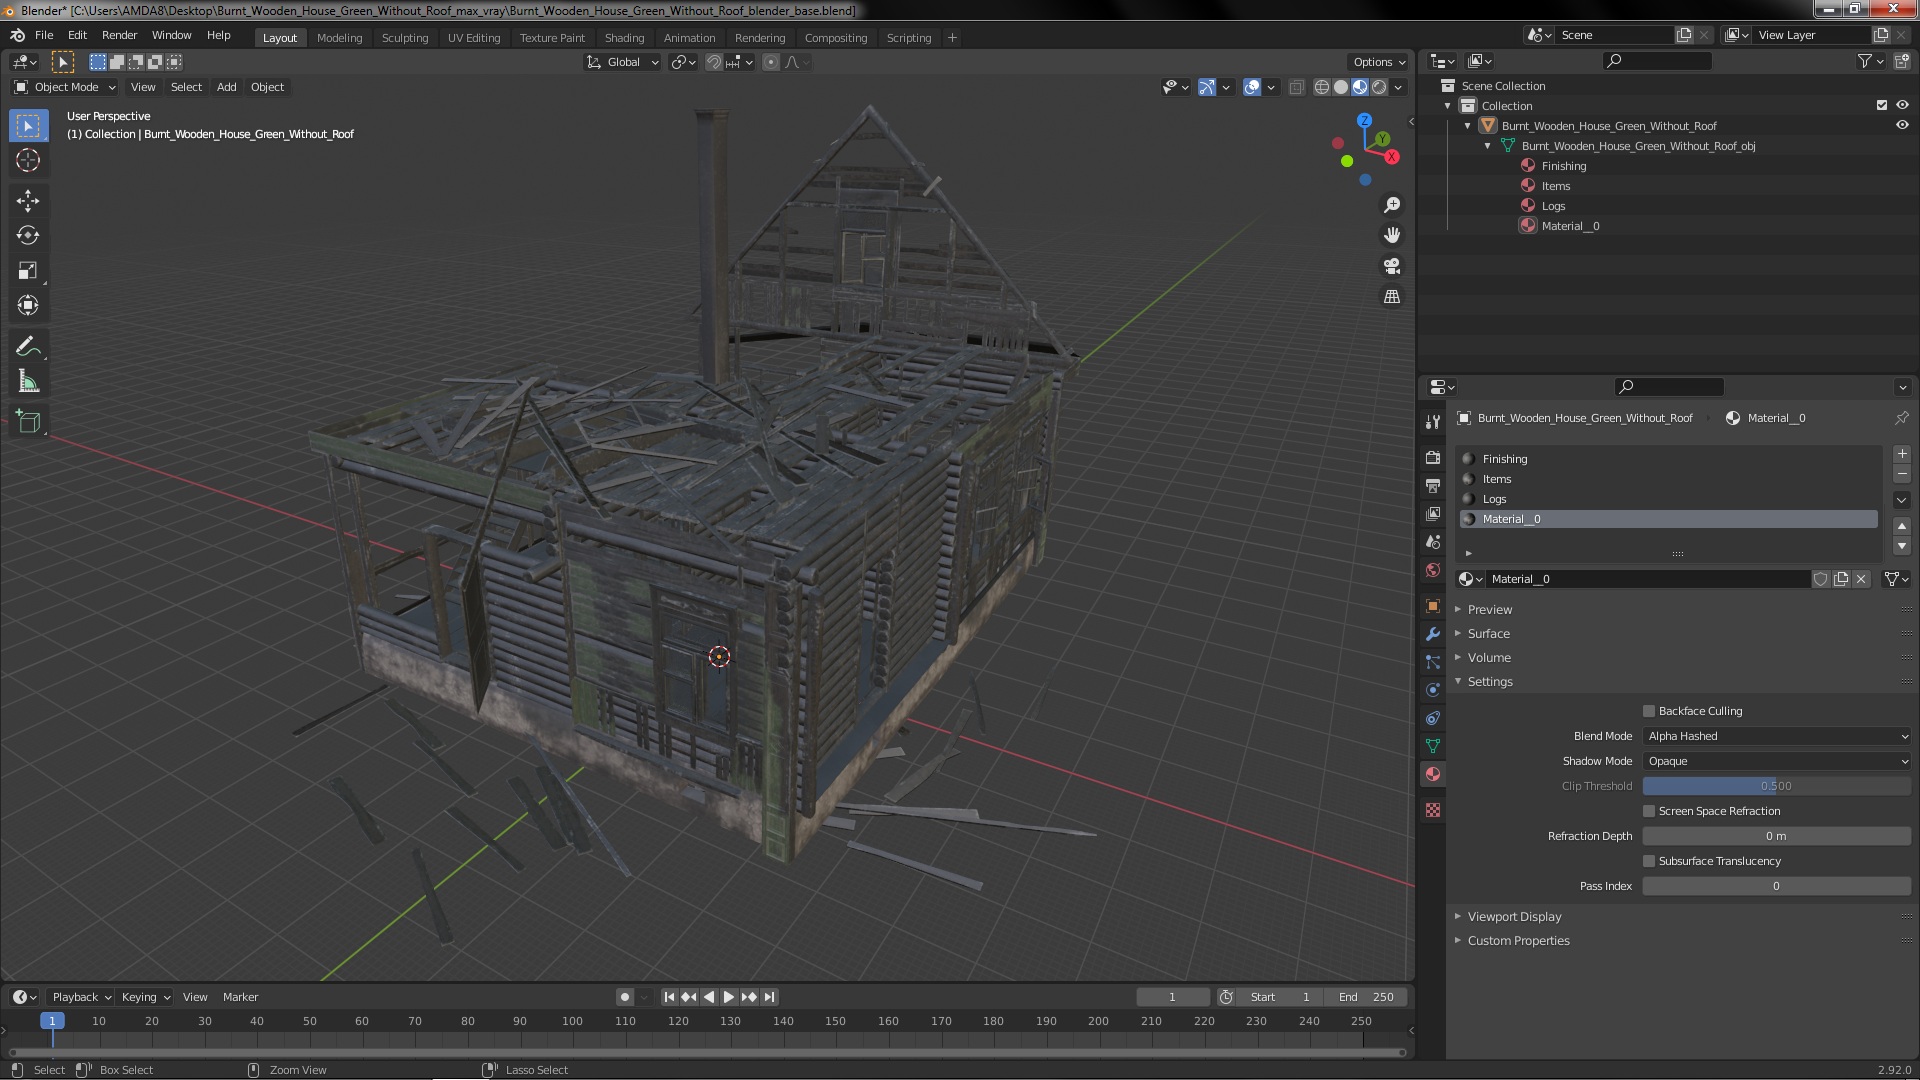
Task: Enable Backface Culling checkbox
Action: point(1649,711)
